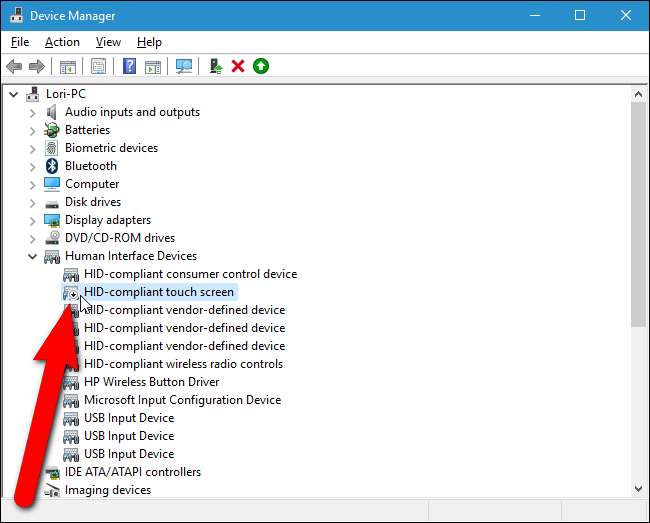This screenshot has width=650, height=523.
Task: Click the Update Driver Software toolbar icon
Action: pos(215,67)
